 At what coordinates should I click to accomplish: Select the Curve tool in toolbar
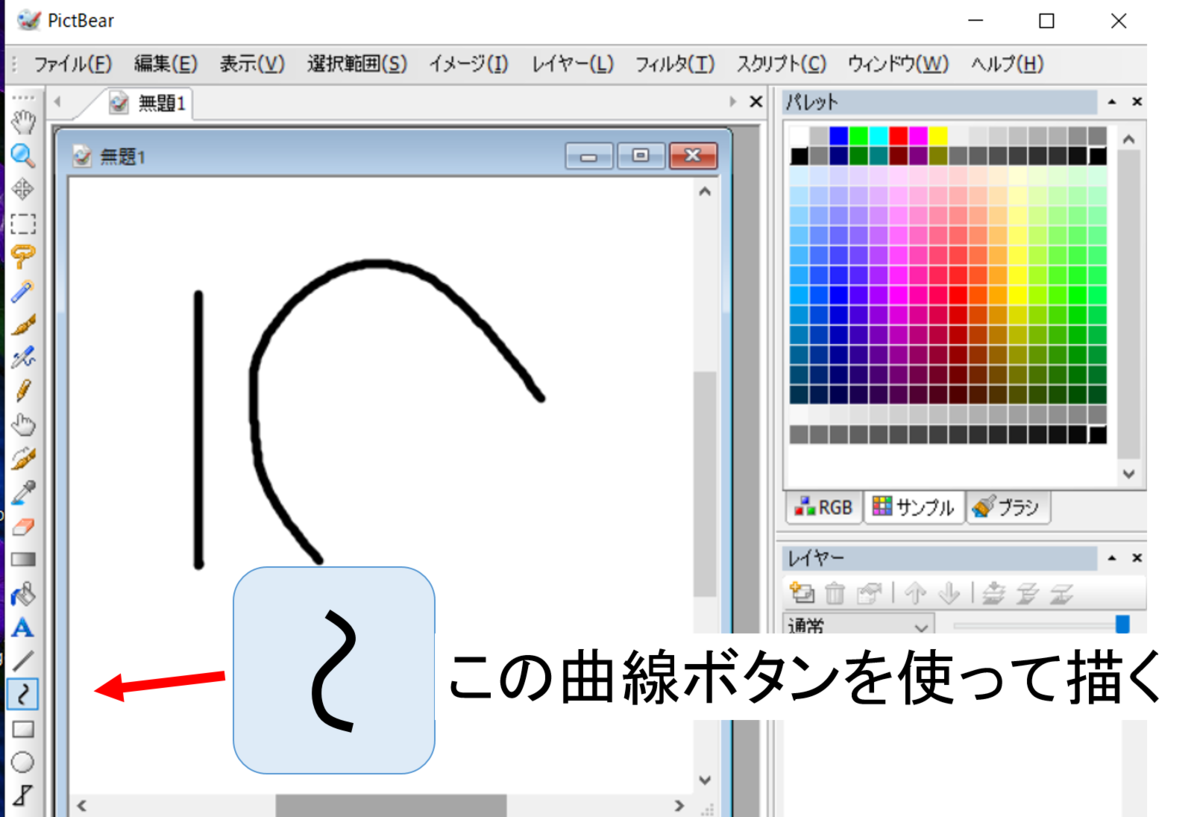point(22,693)
